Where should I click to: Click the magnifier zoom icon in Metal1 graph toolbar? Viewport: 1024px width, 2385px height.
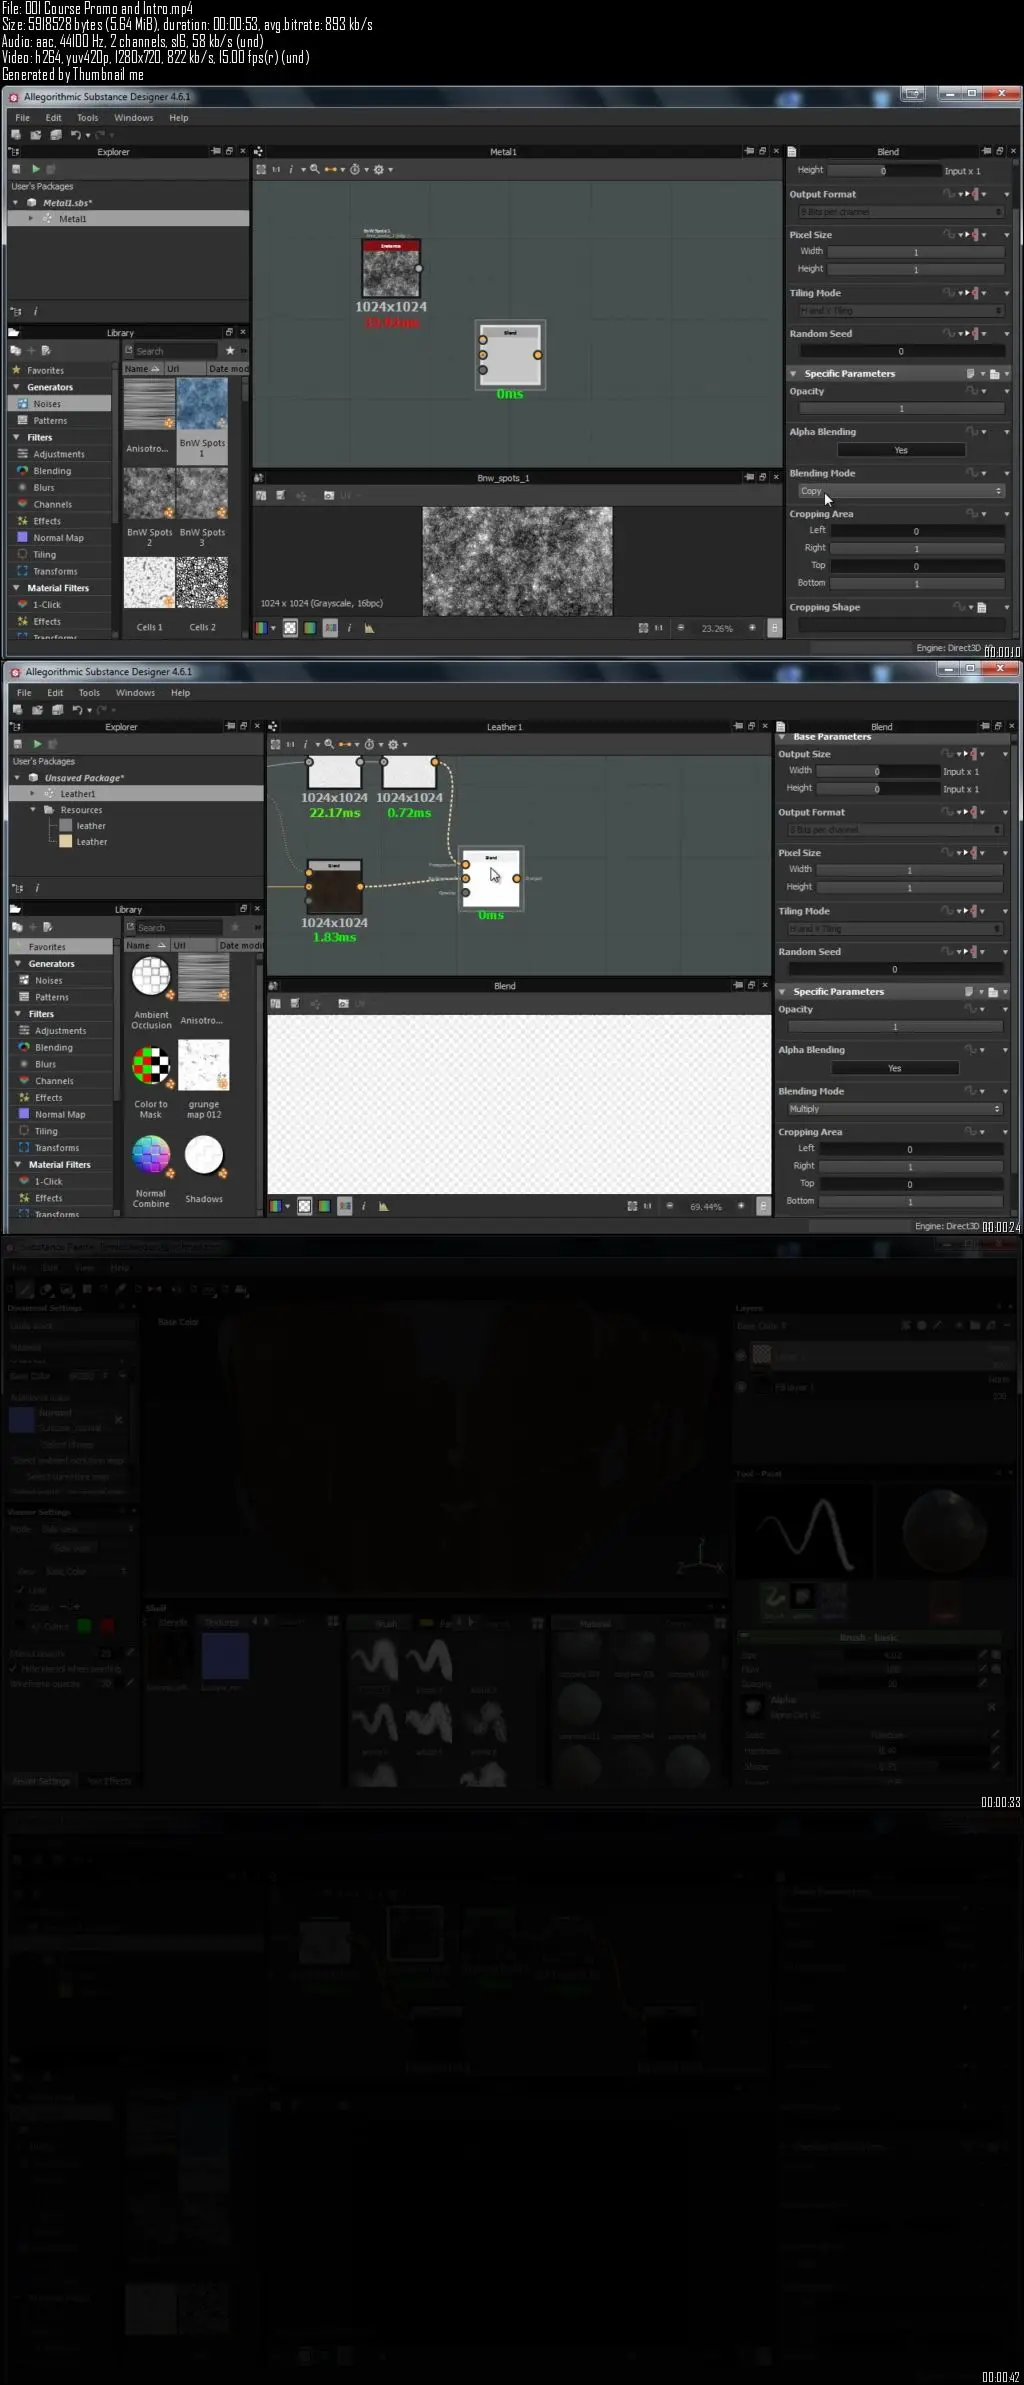(x=315, y=169)
